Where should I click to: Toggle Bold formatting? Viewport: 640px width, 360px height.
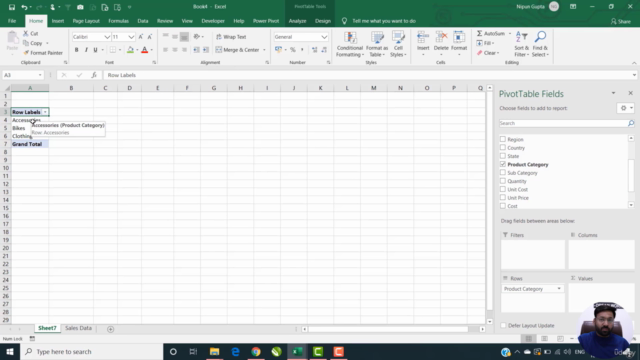(76, 50)
